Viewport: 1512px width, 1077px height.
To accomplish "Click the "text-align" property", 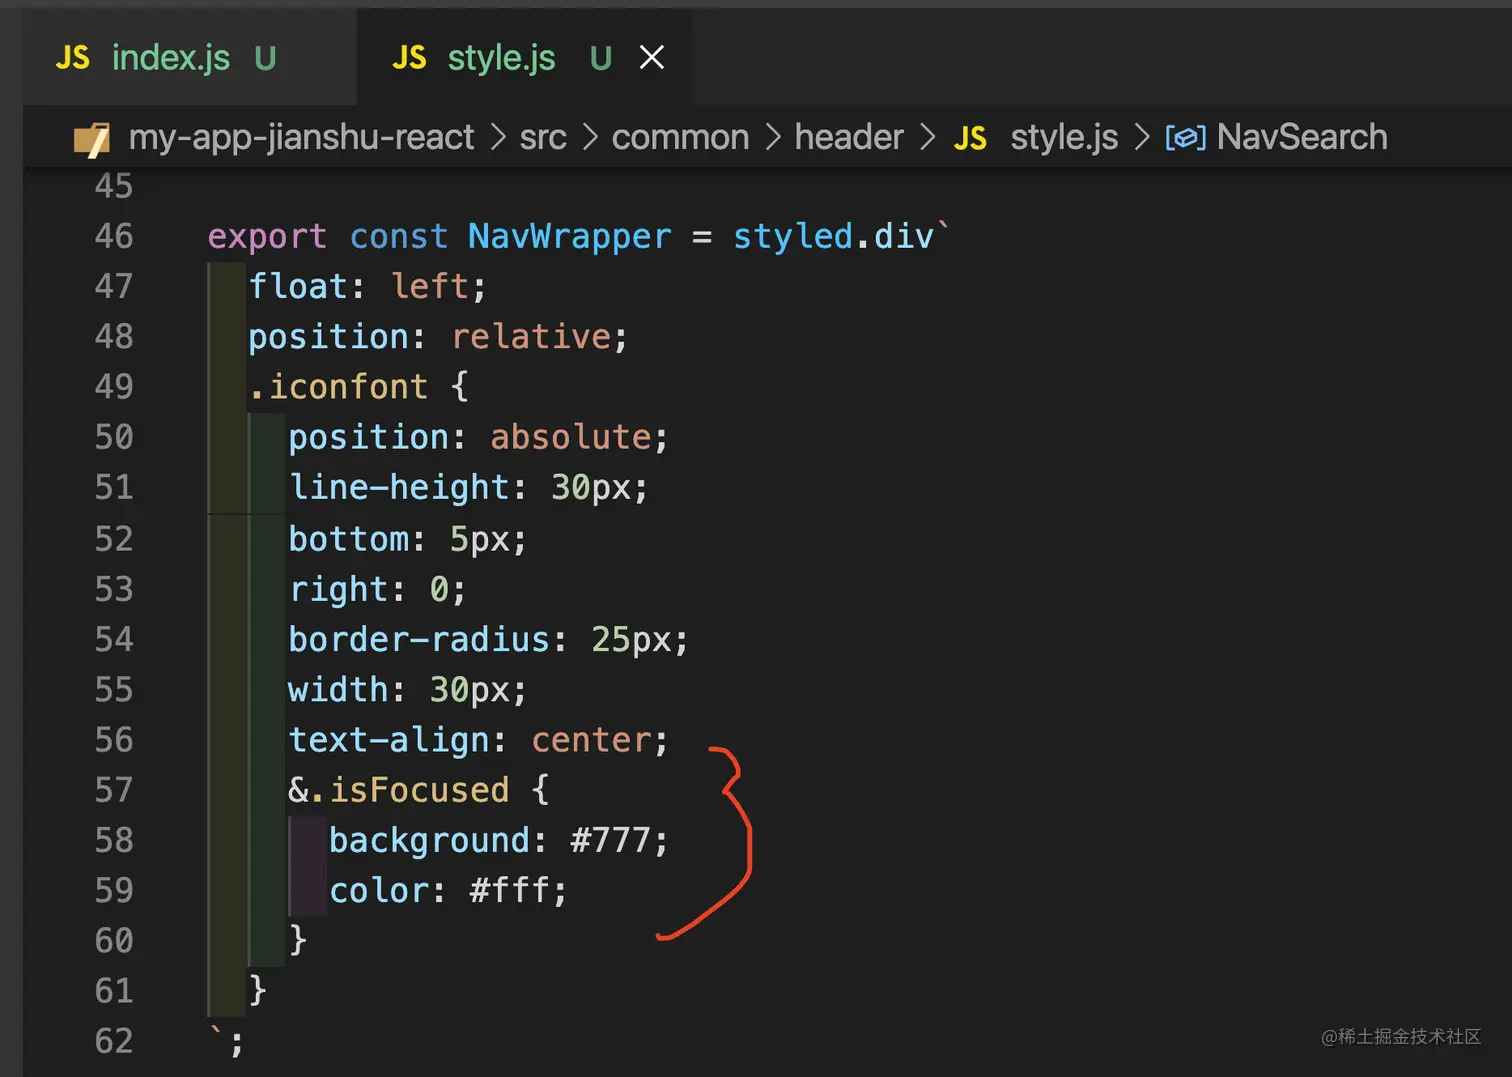I will point(389,741).
